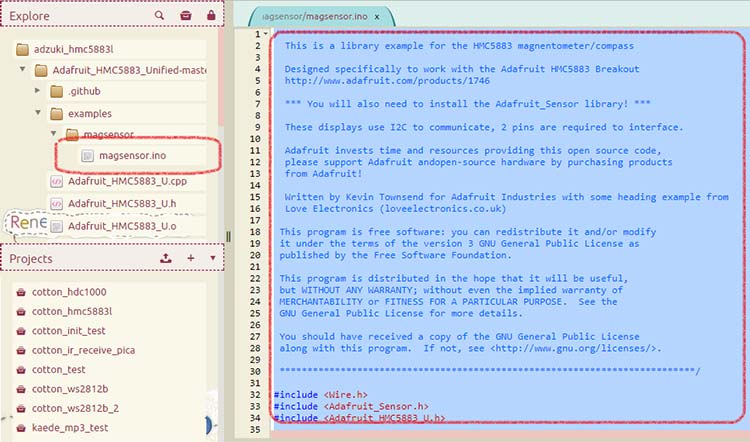The image size is (750, 442).
Task: Click the Projects panel header
Action: pyautogui.click(x=112, y=258)
